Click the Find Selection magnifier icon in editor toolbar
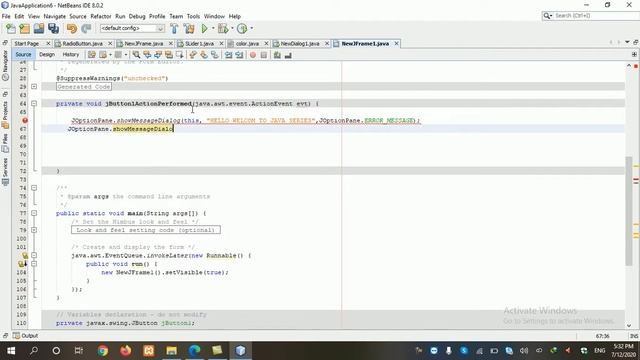The height and width of the screenshot is (360, 640). click(x=136, y=55)
